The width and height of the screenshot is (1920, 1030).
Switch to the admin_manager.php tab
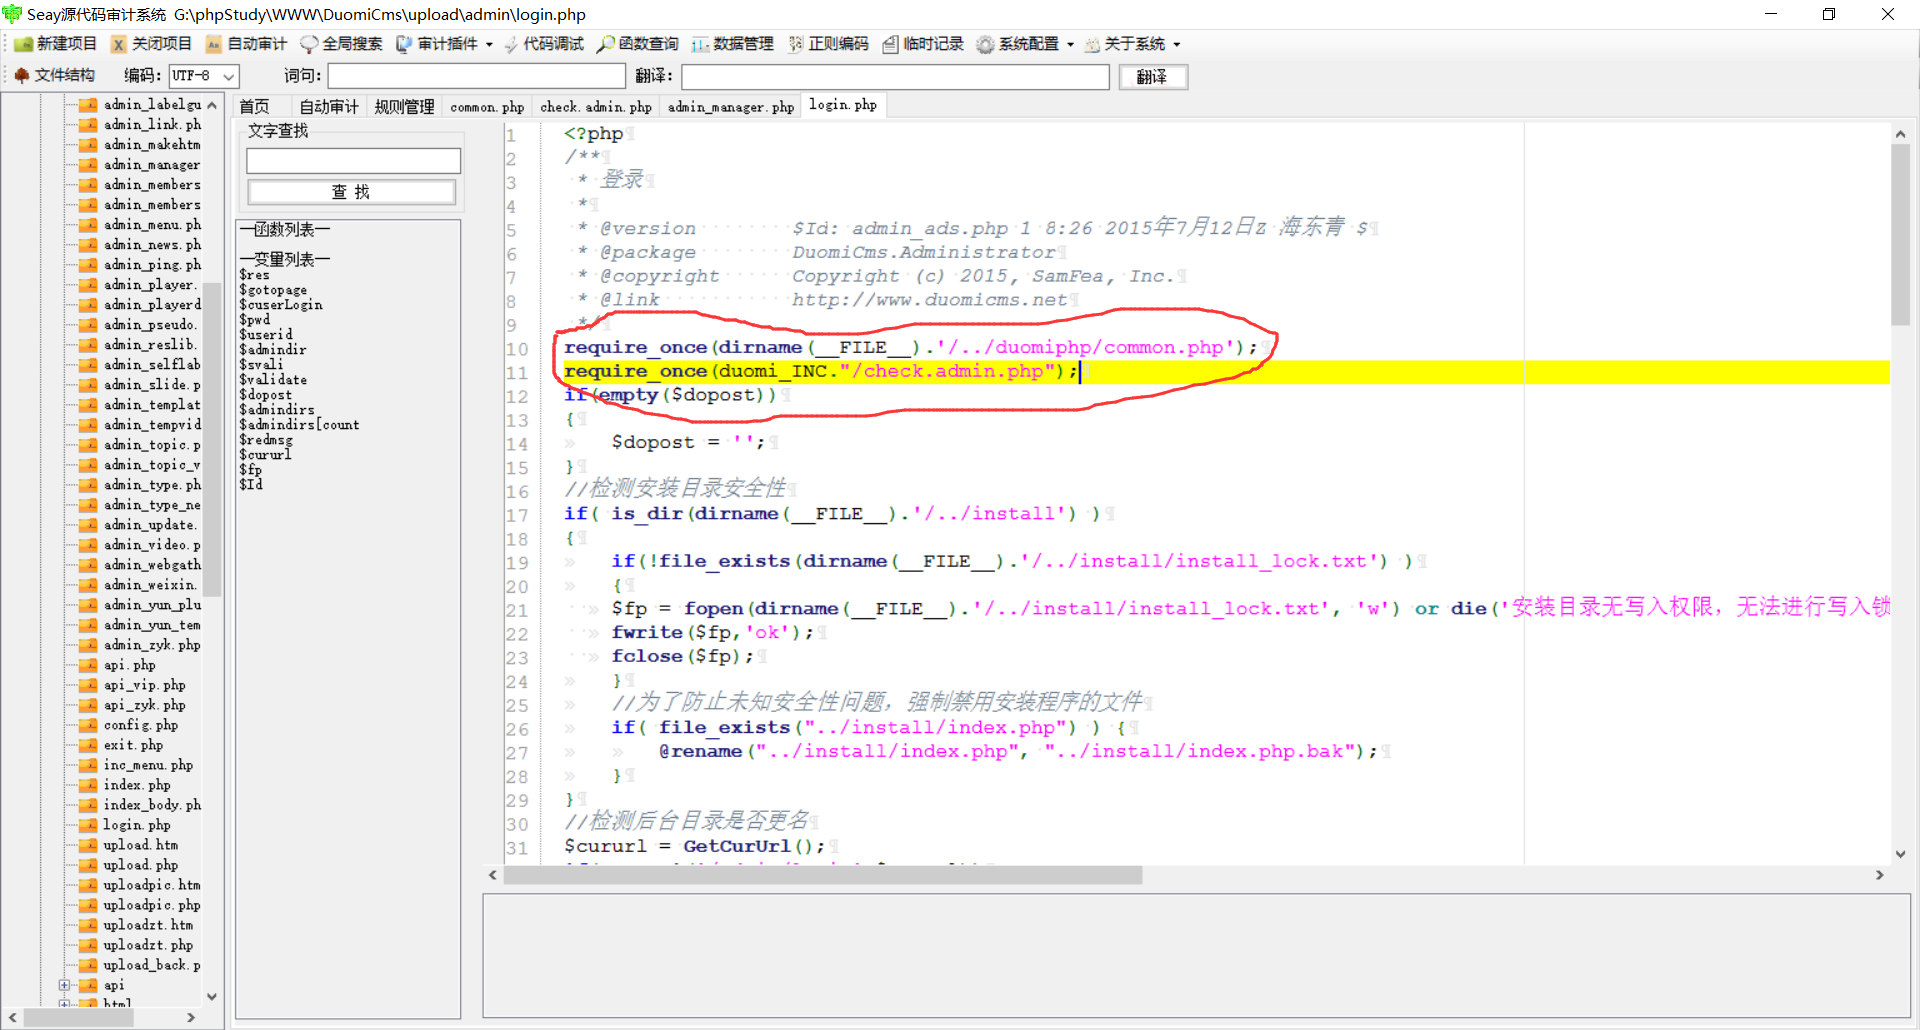pyautogui.click(x=731, y=106)
